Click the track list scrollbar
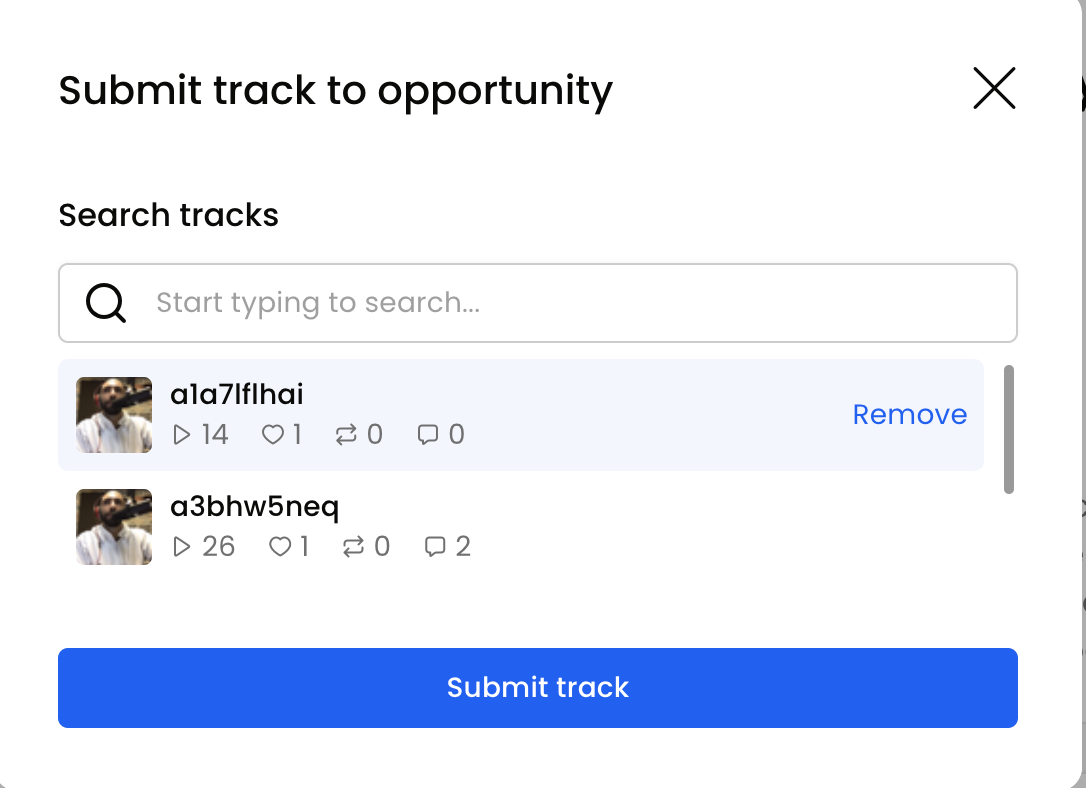Image resolution: width=1086 pixels, height=788 pixels. tap(1008, 429)
